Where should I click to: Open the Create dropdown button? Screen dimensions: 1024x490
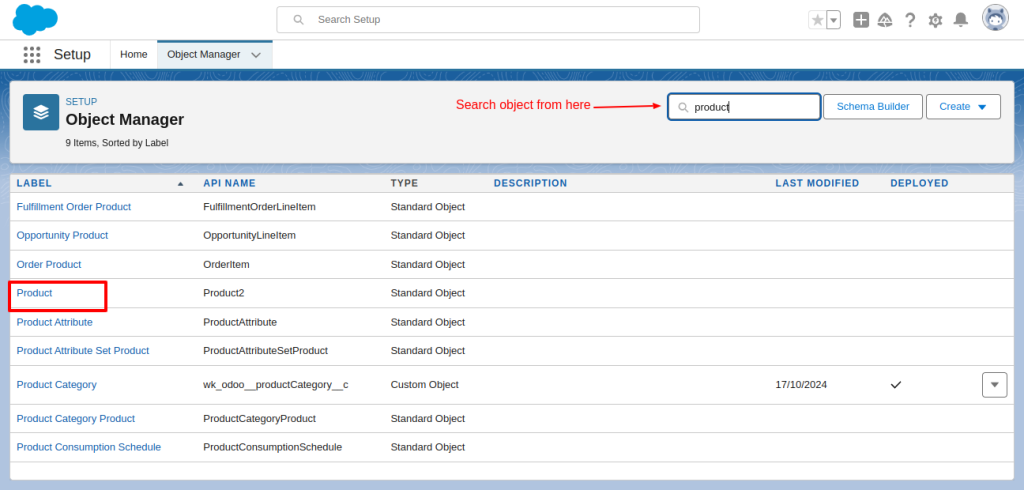tap(963, 106)
